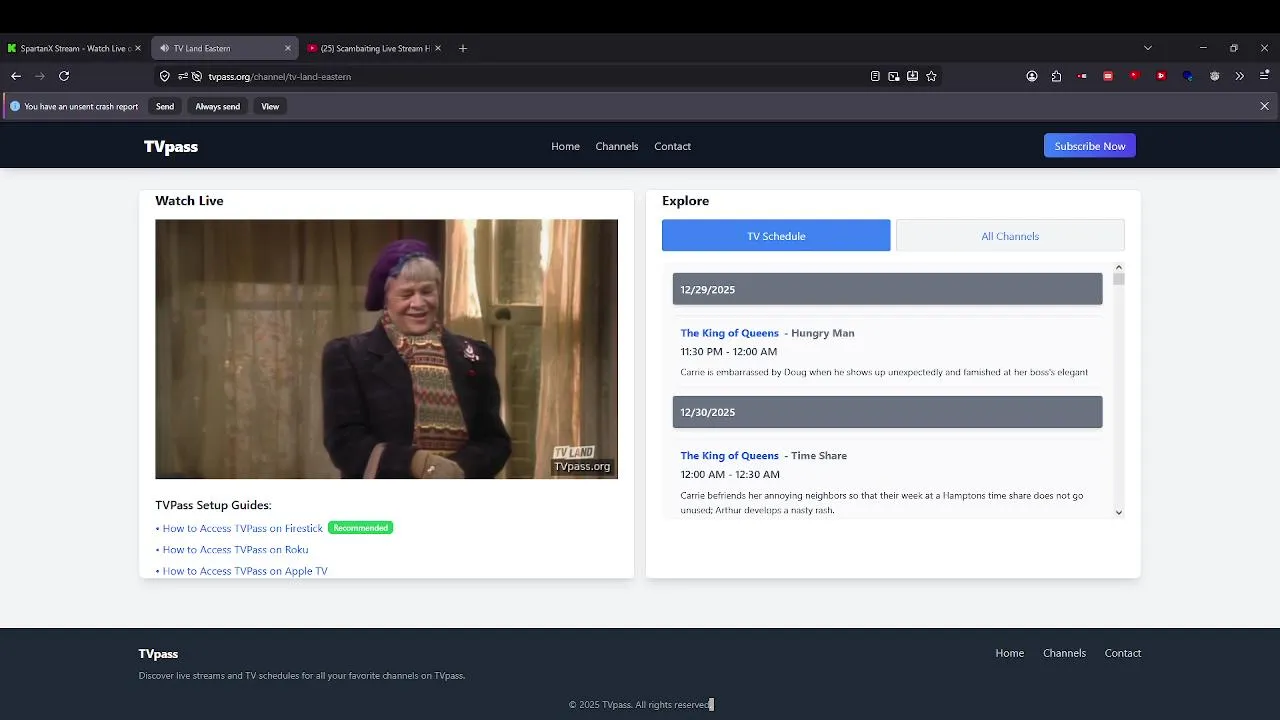
Task: Open the extensions puzzle icon
Action: 1056,76
